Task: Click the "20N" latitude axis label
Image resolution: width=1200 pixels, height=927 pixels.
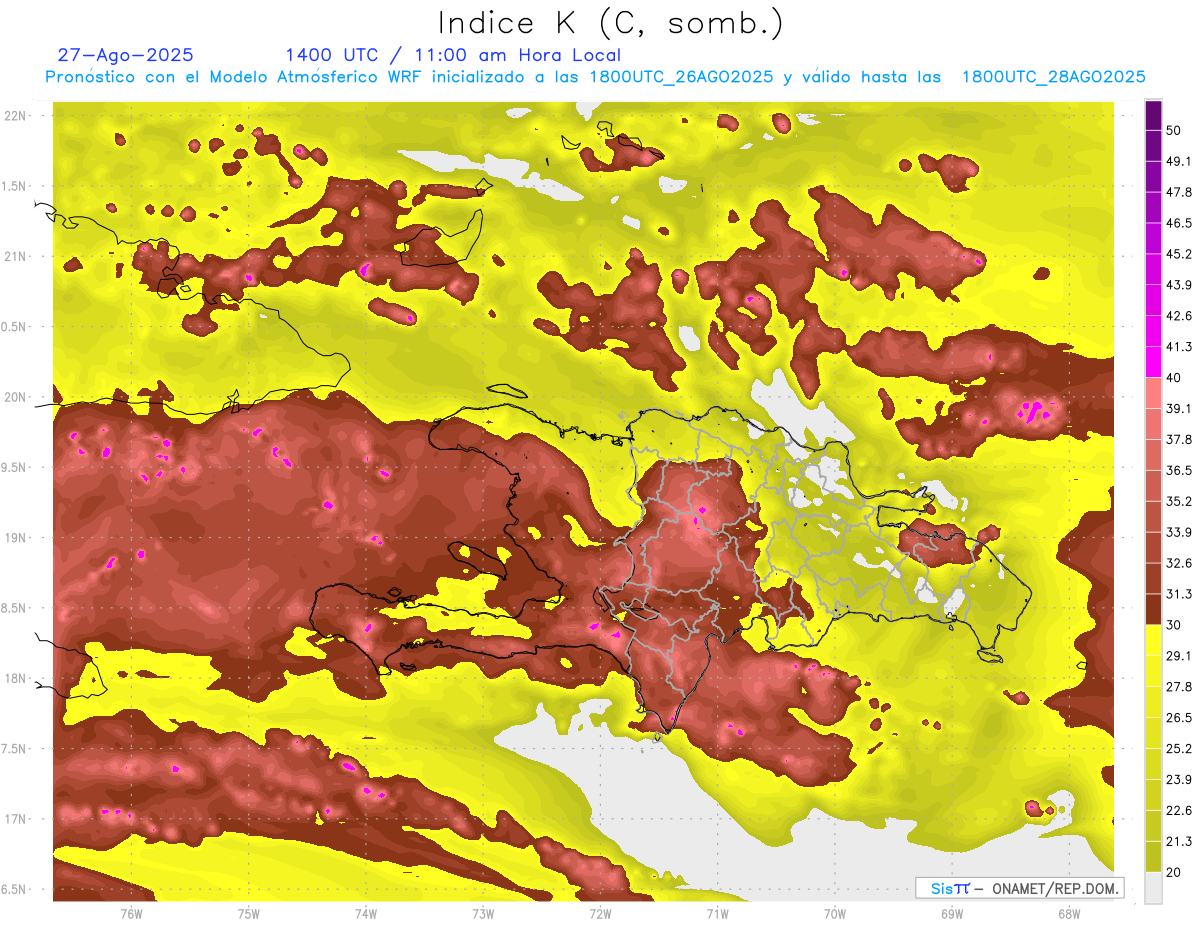Action: (16, 397)
